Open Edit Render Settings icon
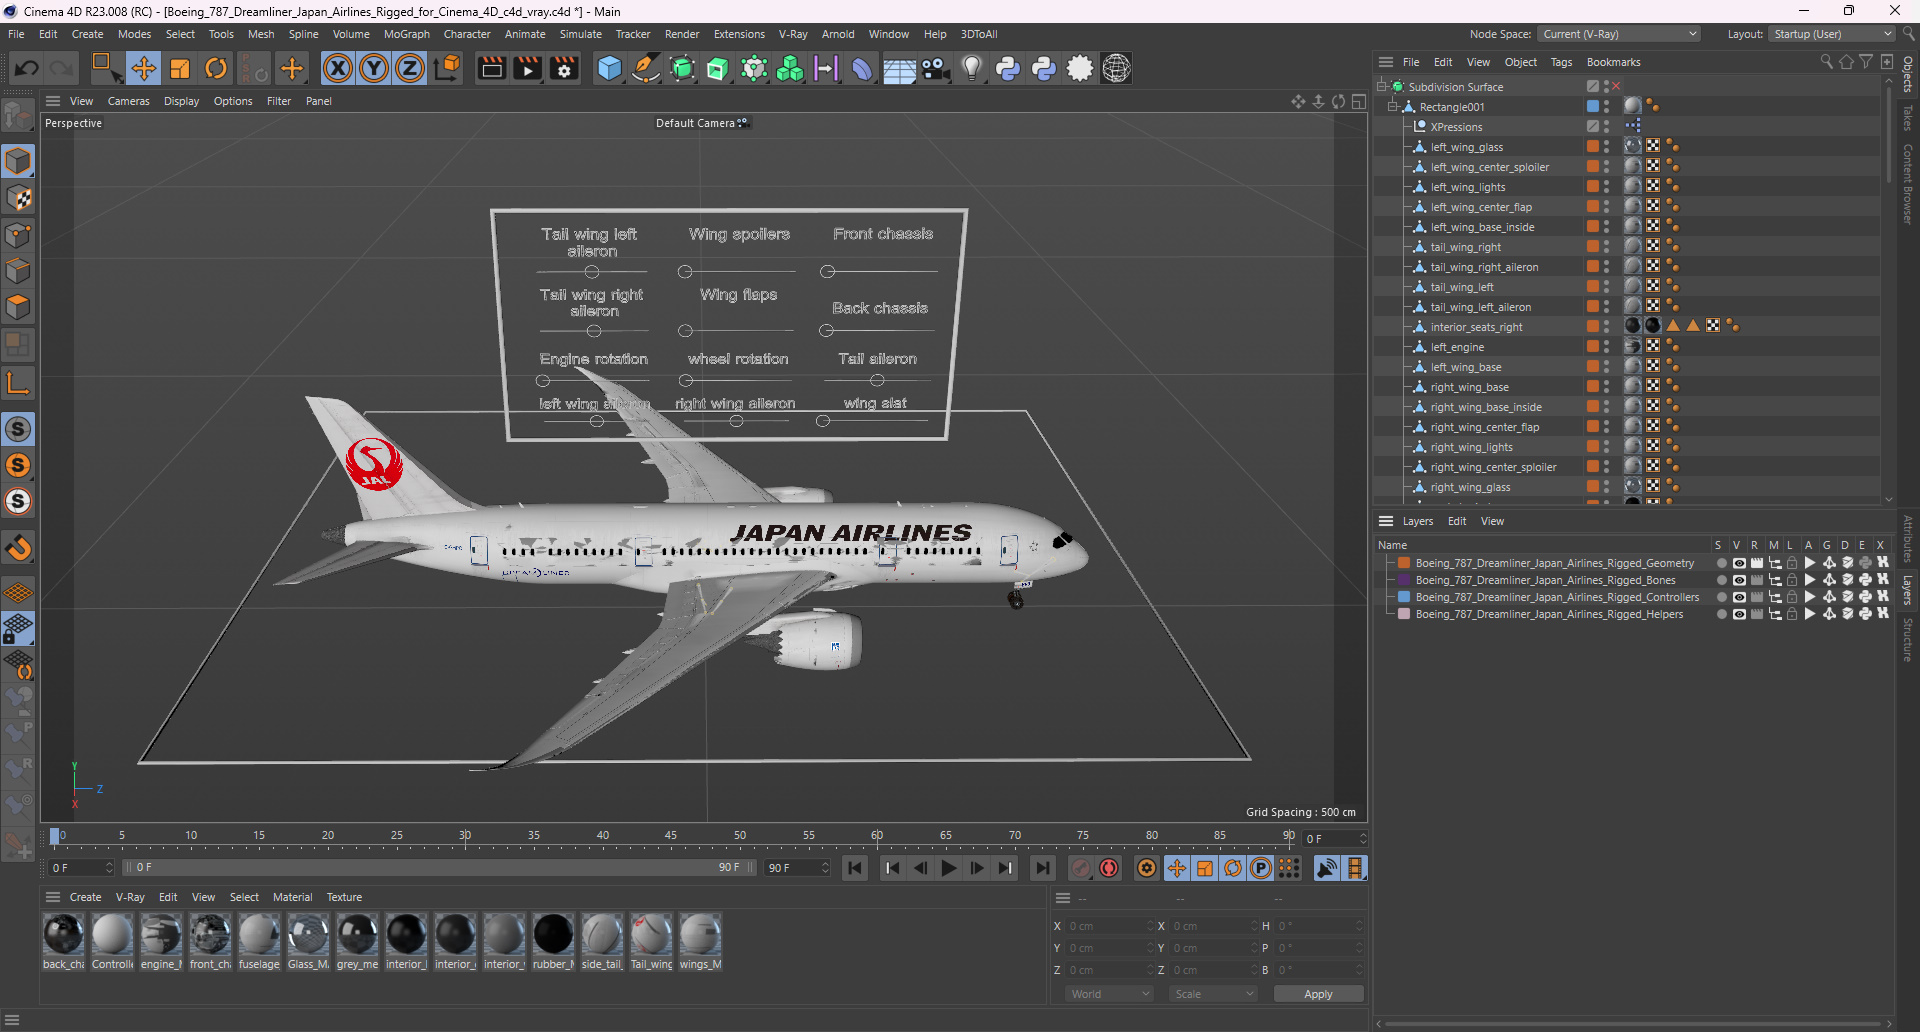 click(x=565, y=68)
